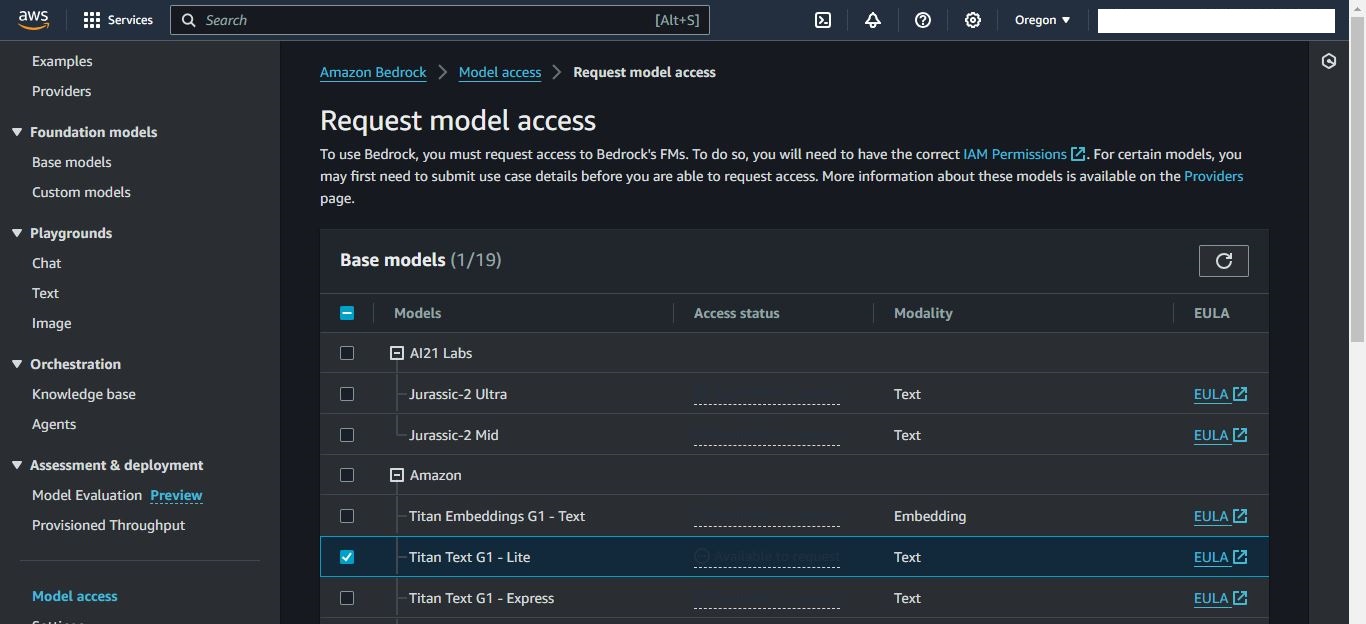Collapse the Assessment & deployment sidebar section

pyautogui.click(x=17, y=465)
